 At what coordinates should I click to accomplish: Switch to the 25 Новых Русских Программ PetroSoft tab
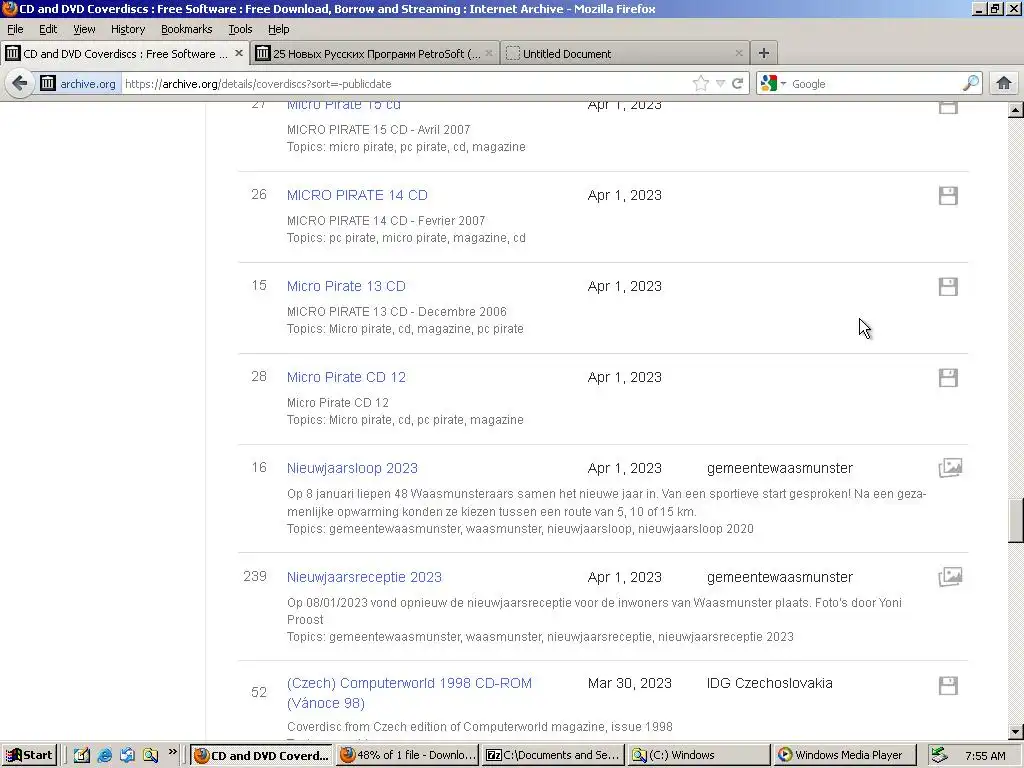[x=374, y=54]
